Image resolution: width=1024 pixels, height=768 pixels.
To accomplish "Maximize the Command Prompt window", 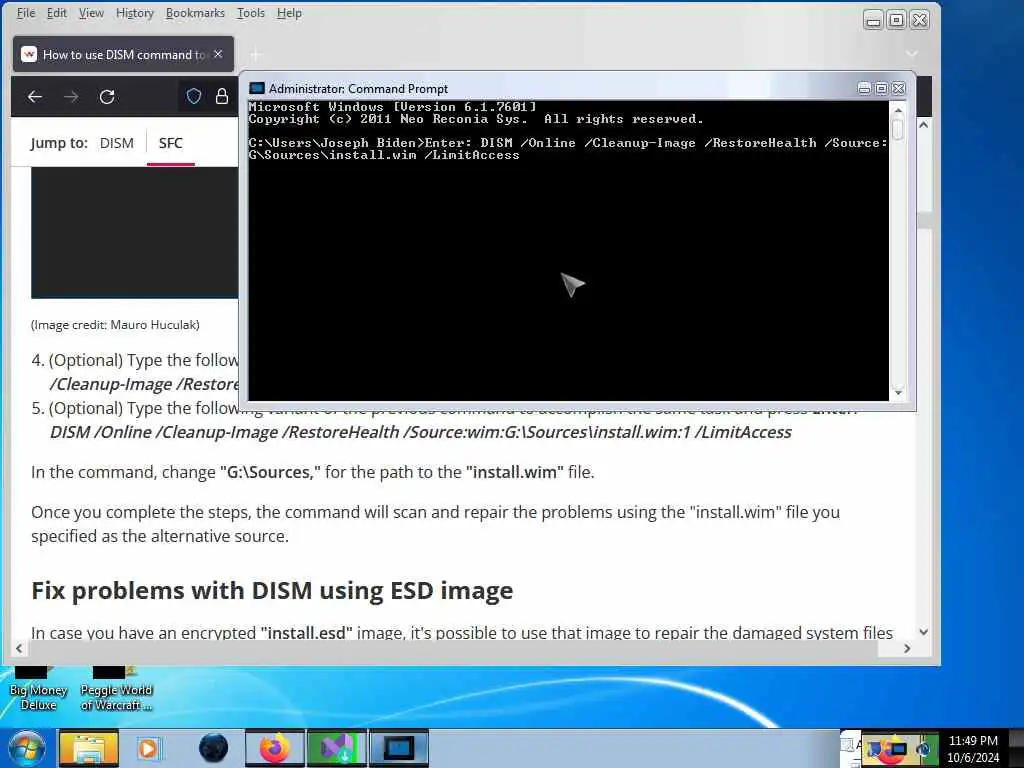I will [881, 88].
